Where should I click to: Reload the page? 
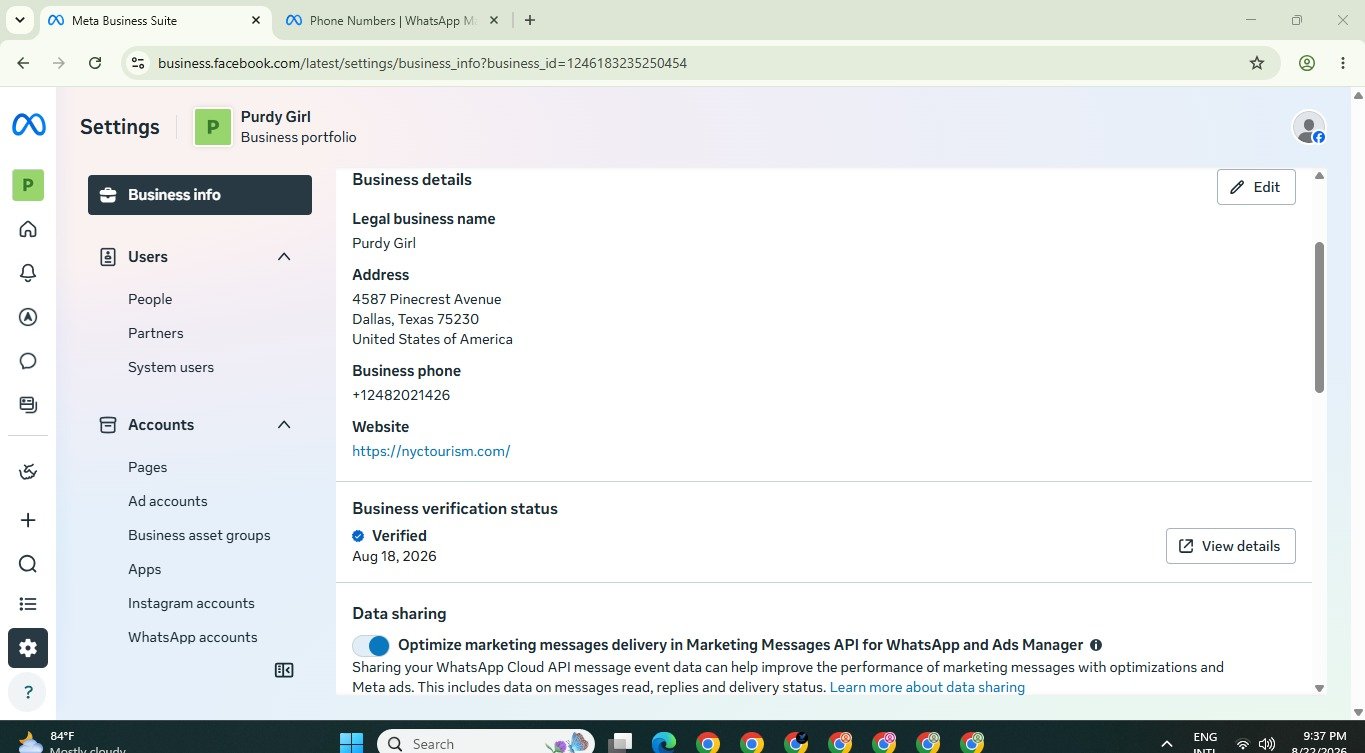[x=95, y=63]
